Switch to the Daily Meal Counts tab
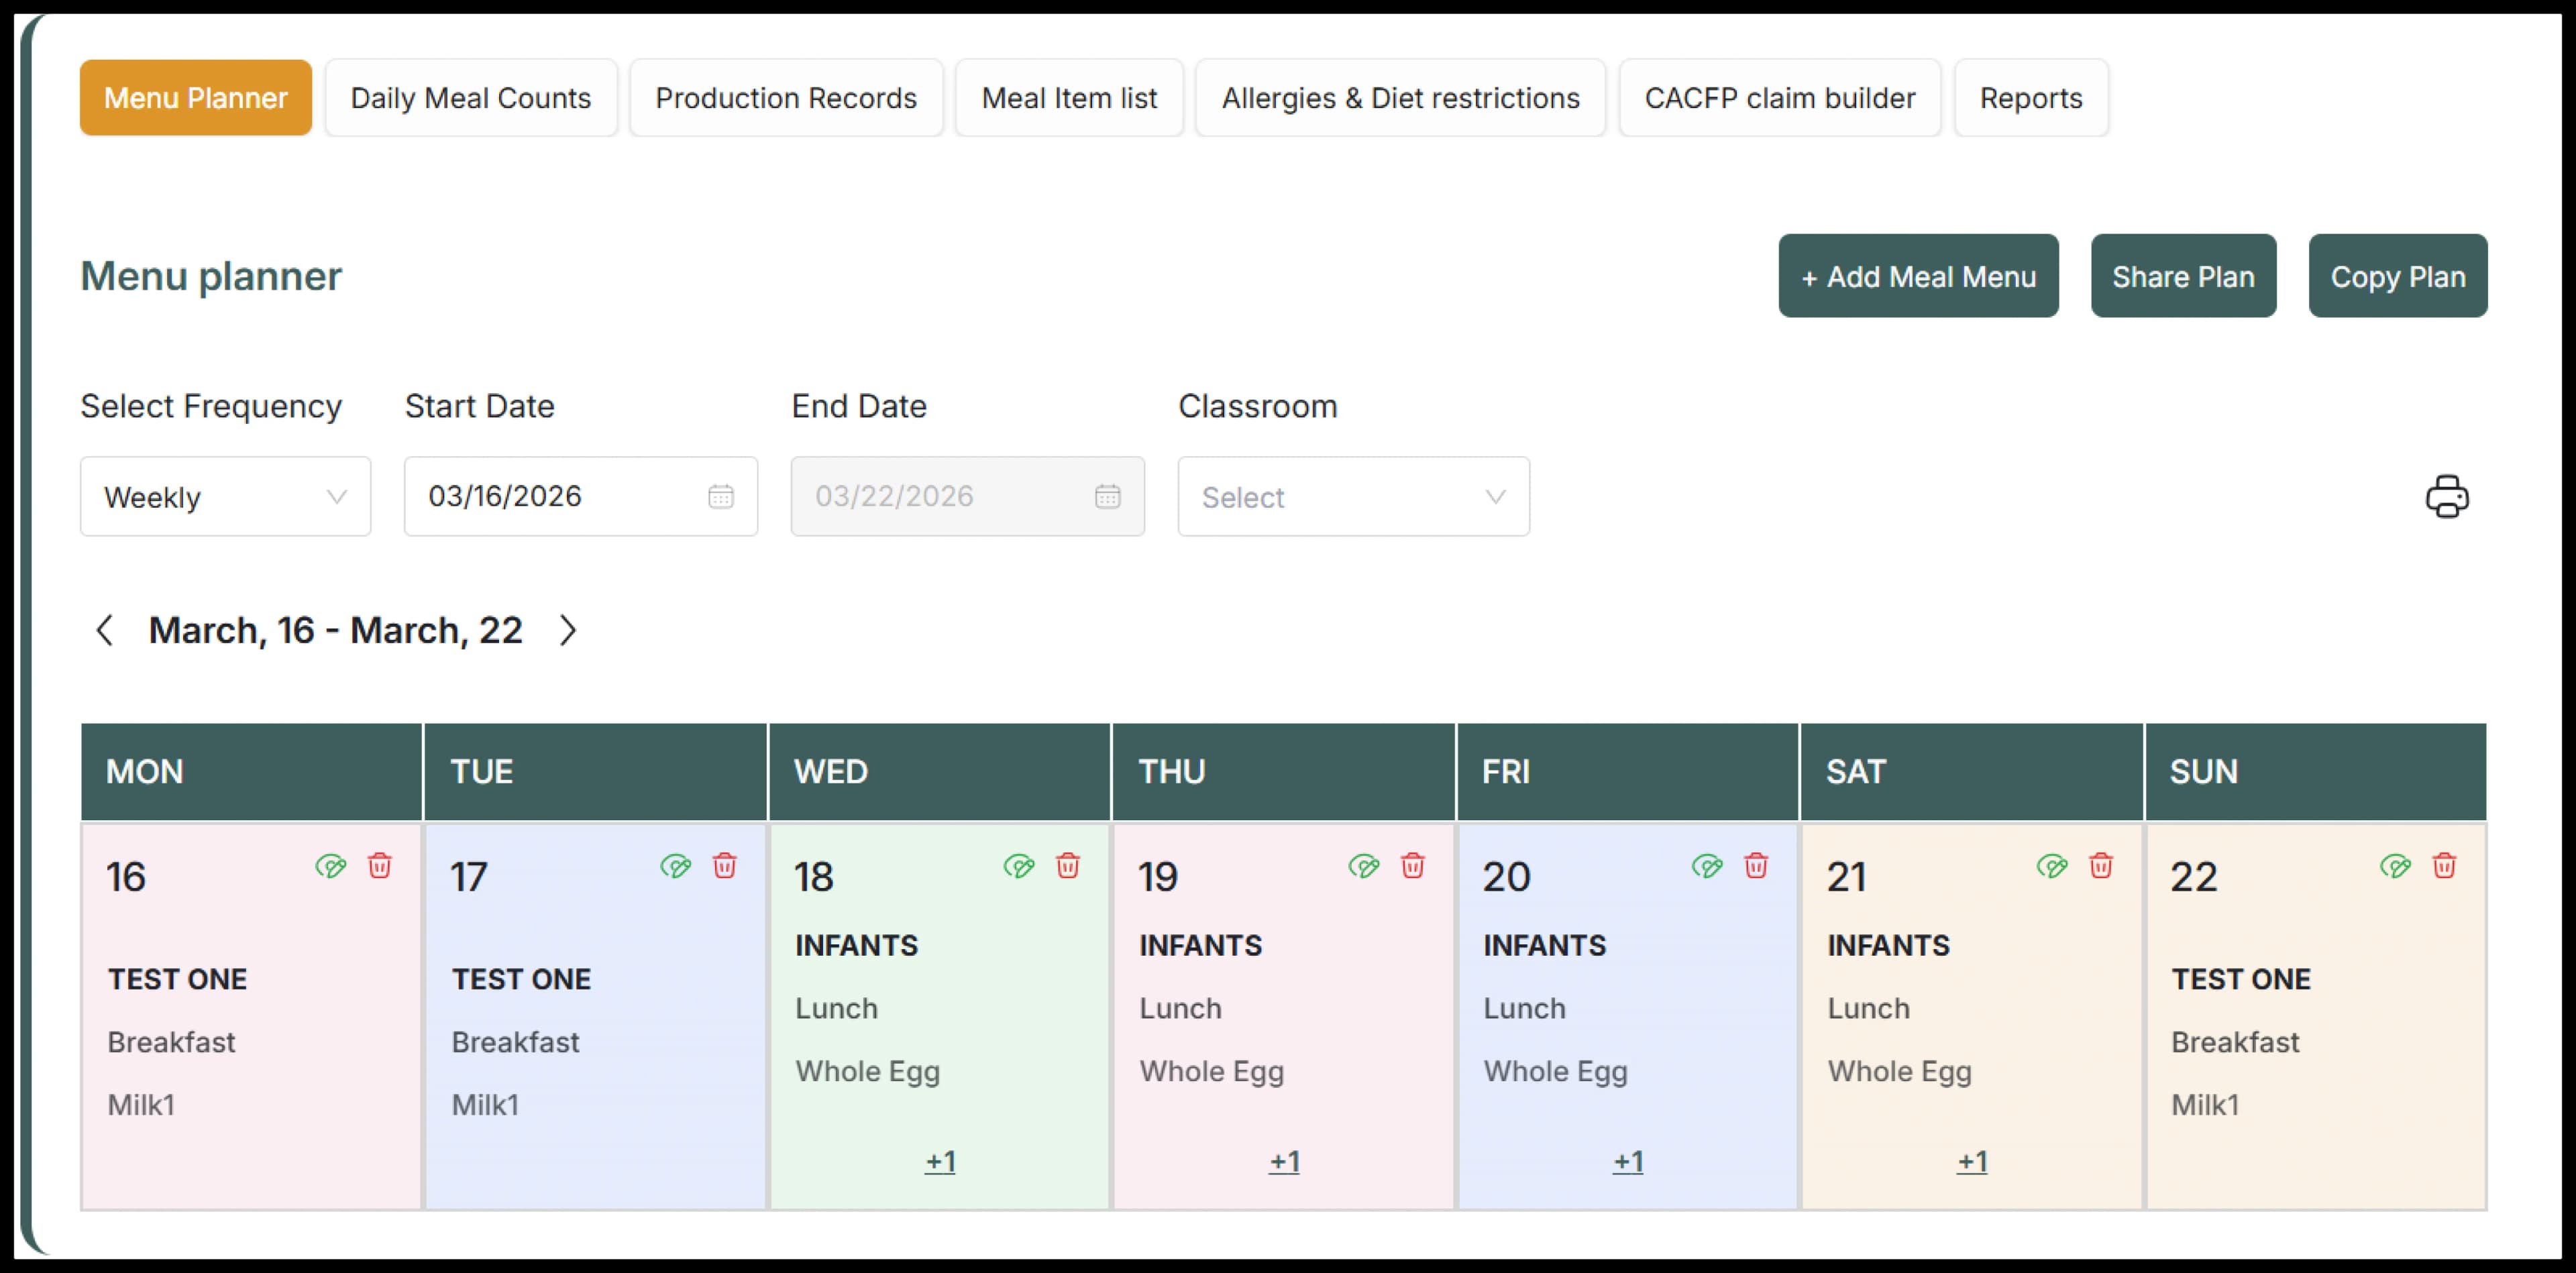 pos(471,97)
